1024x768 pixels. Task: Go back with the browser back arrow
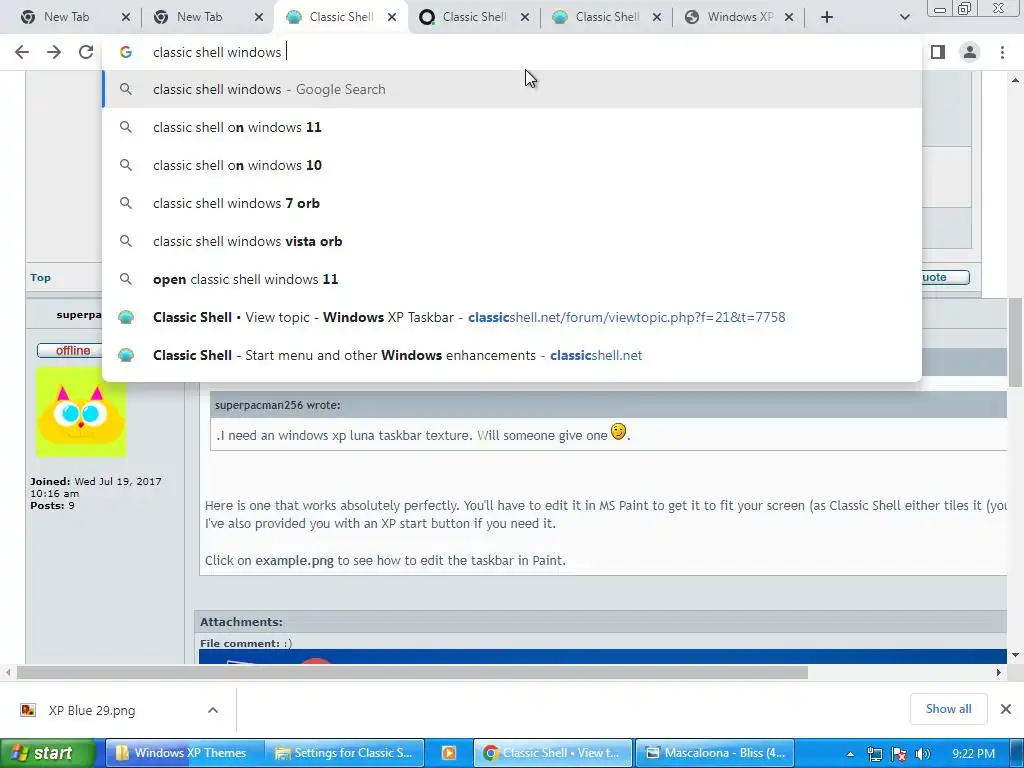[22, 52]
